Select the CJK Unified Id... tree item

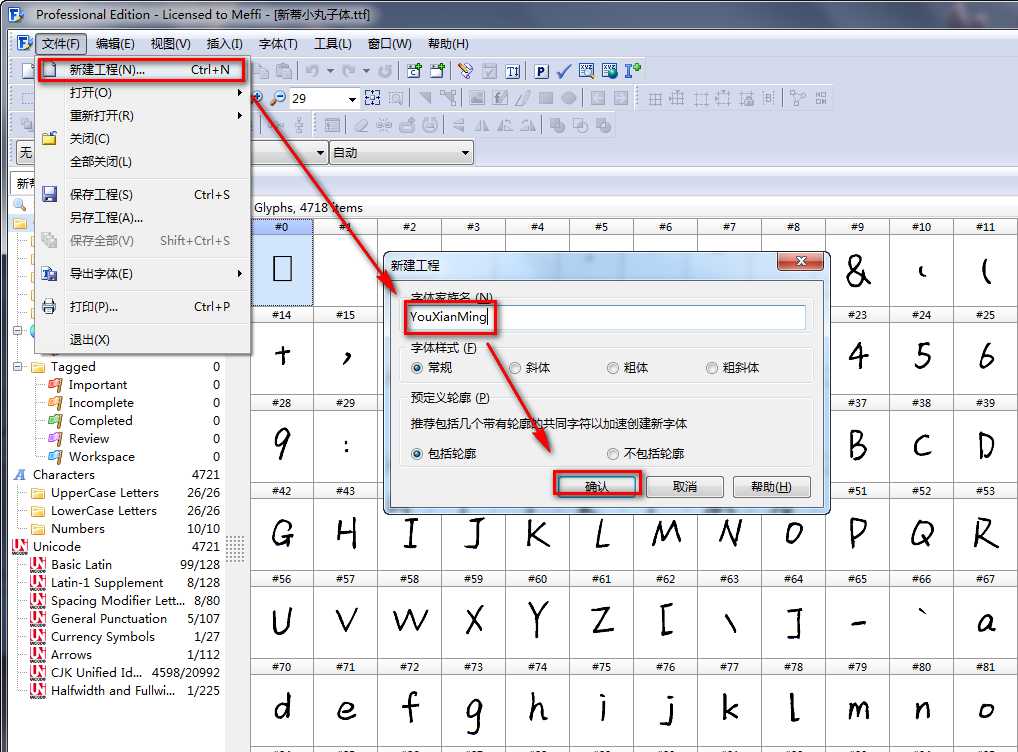click(x=96, y=673)
